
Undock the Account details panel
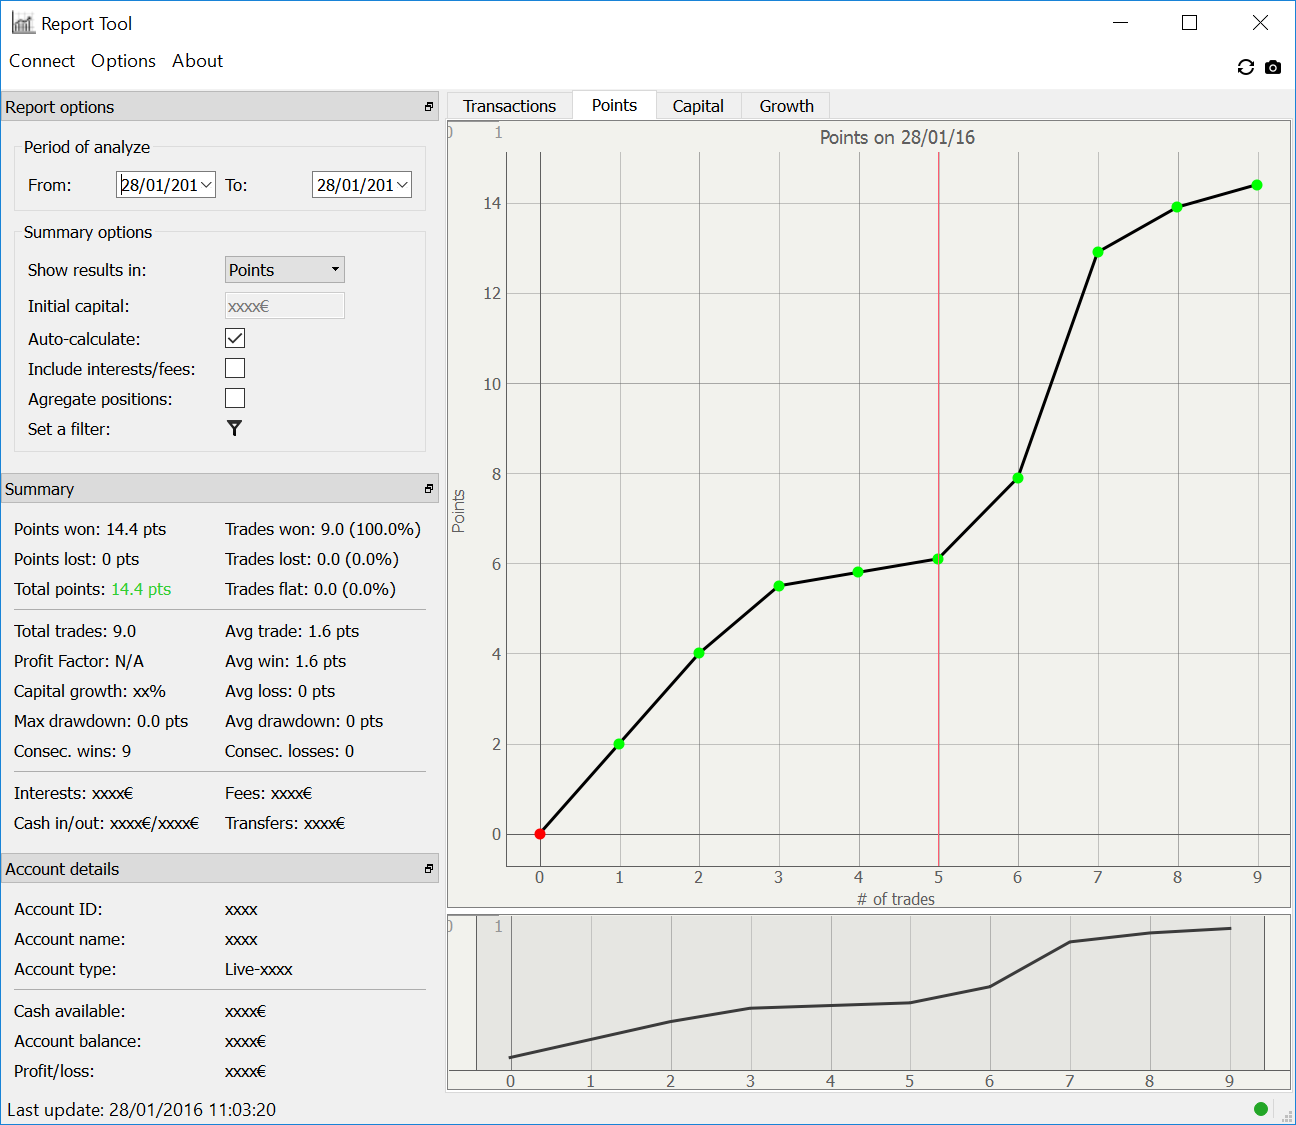click(x=429, y=869)
